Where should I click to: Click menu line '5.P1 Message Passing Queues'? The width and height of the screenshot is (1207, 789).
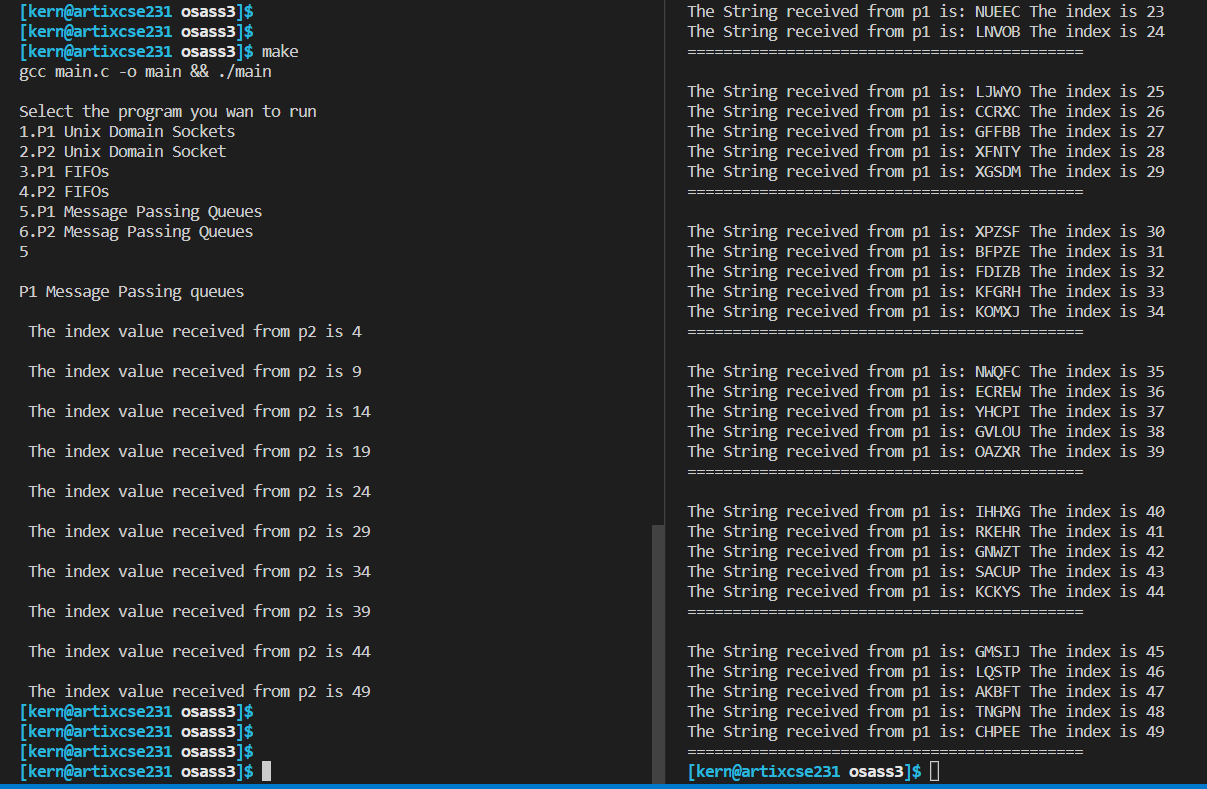pyautogui.click(x=141, y=211)
